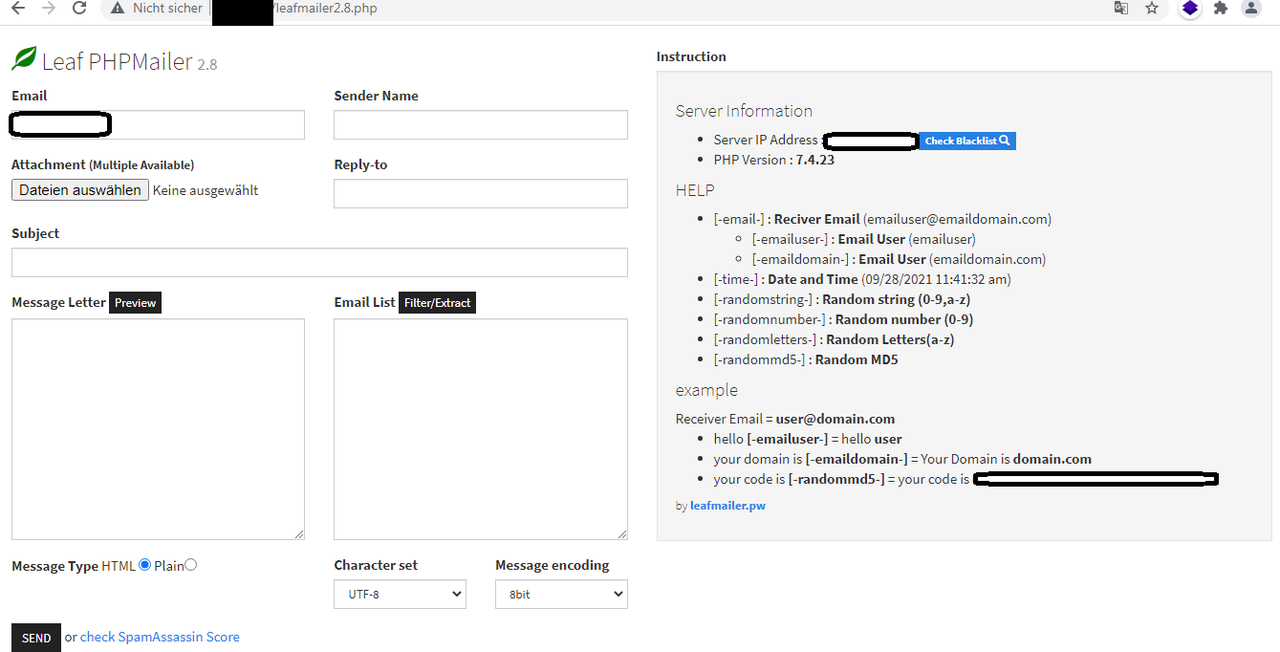
Task: Focus the Reply-to input field
Action: [x=481, y=194]
